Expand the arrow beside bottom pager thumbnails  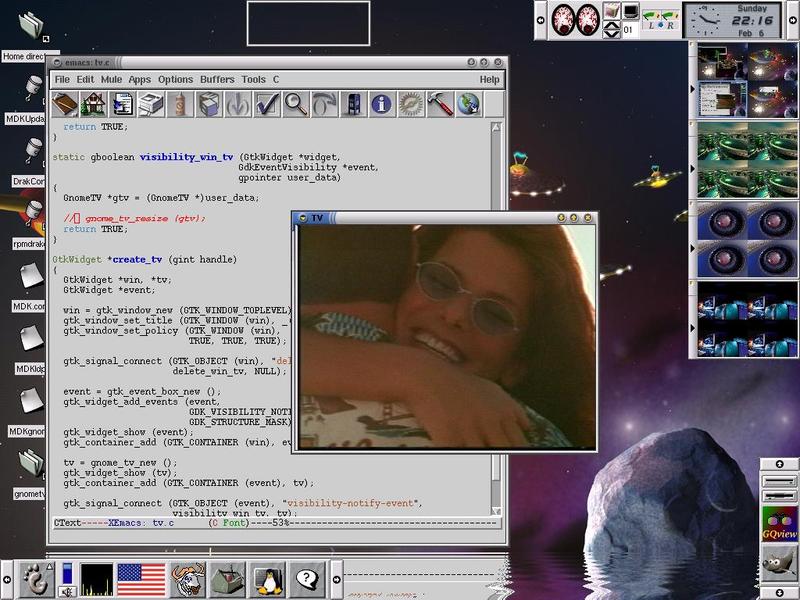[692, 328]
